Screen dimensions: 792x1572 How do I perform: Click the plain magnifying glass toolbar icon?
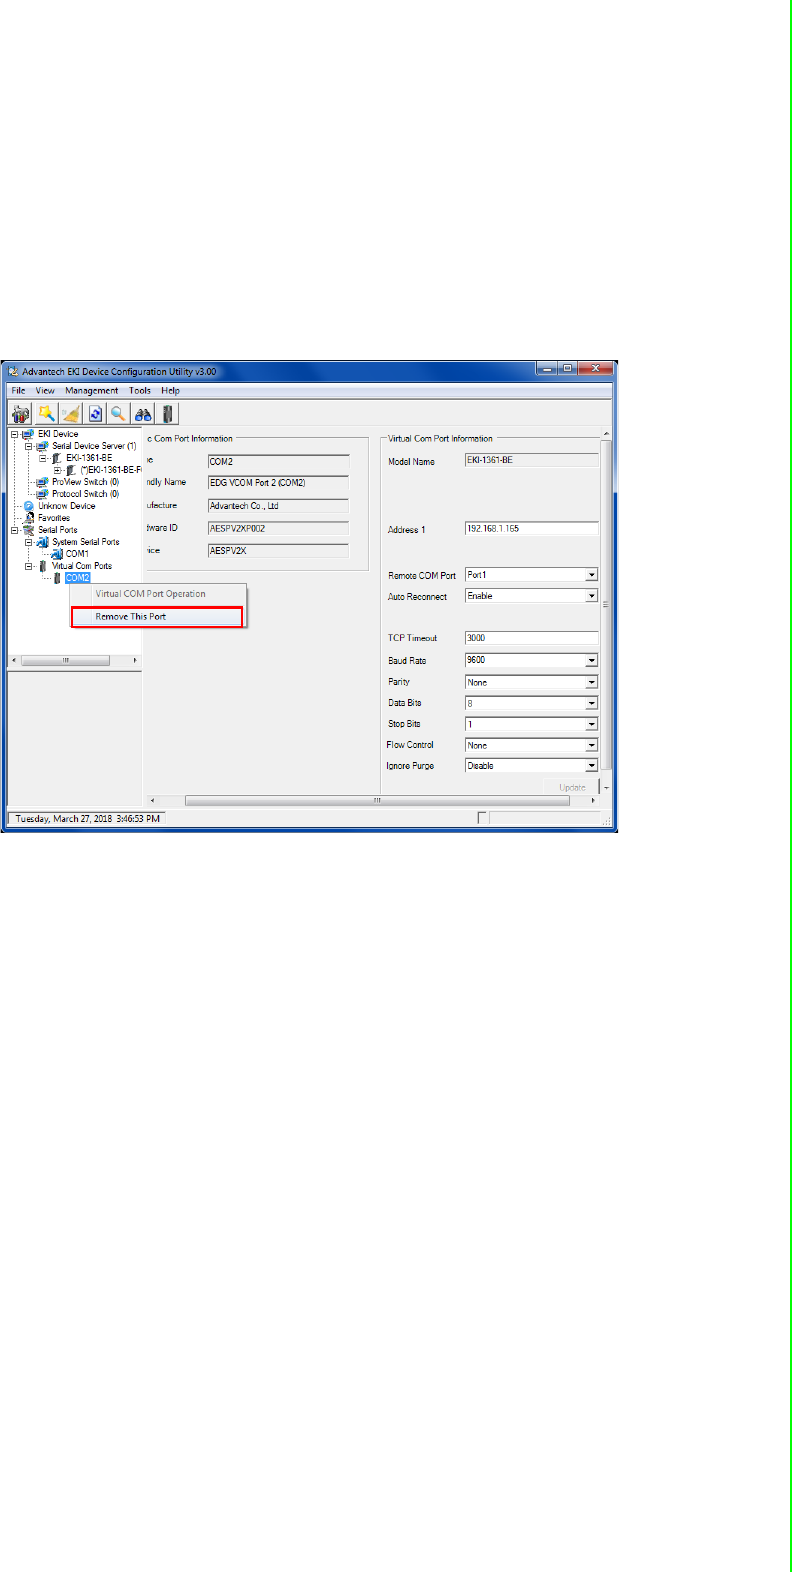[118, 414]
